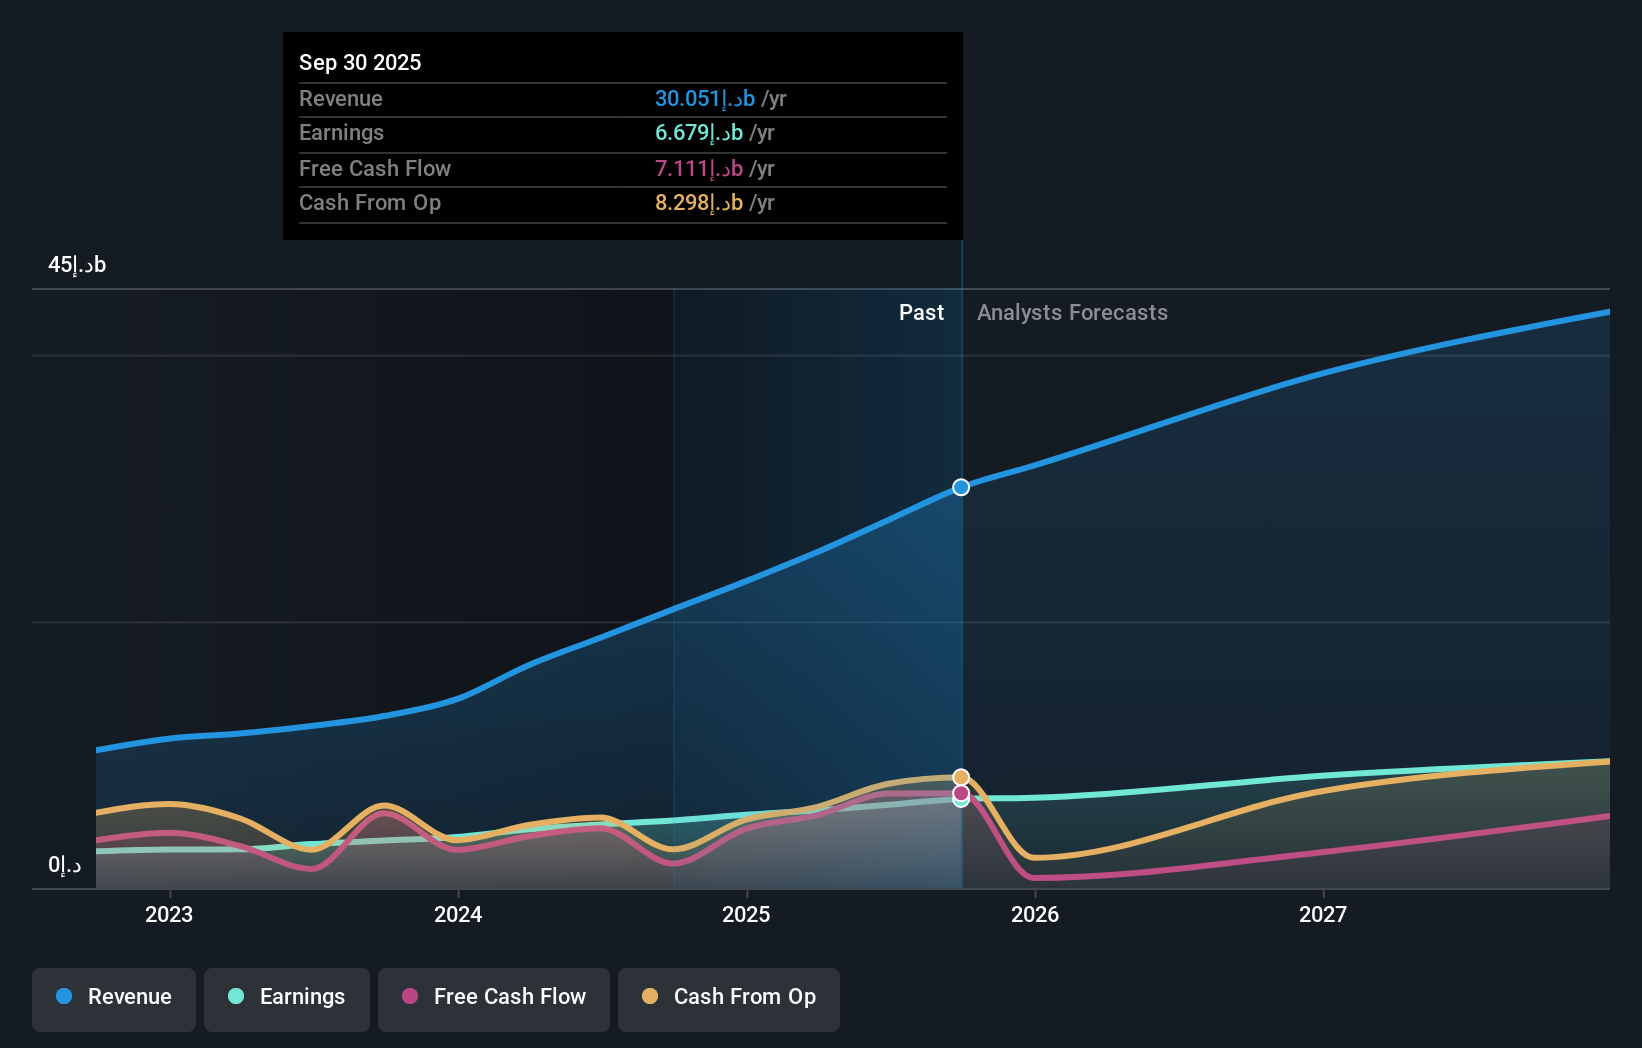The width and height of the screenshot is (1642, 1048).
Task: Click the Sep 30 2025 tooltip header
Action: pos(360,62)
